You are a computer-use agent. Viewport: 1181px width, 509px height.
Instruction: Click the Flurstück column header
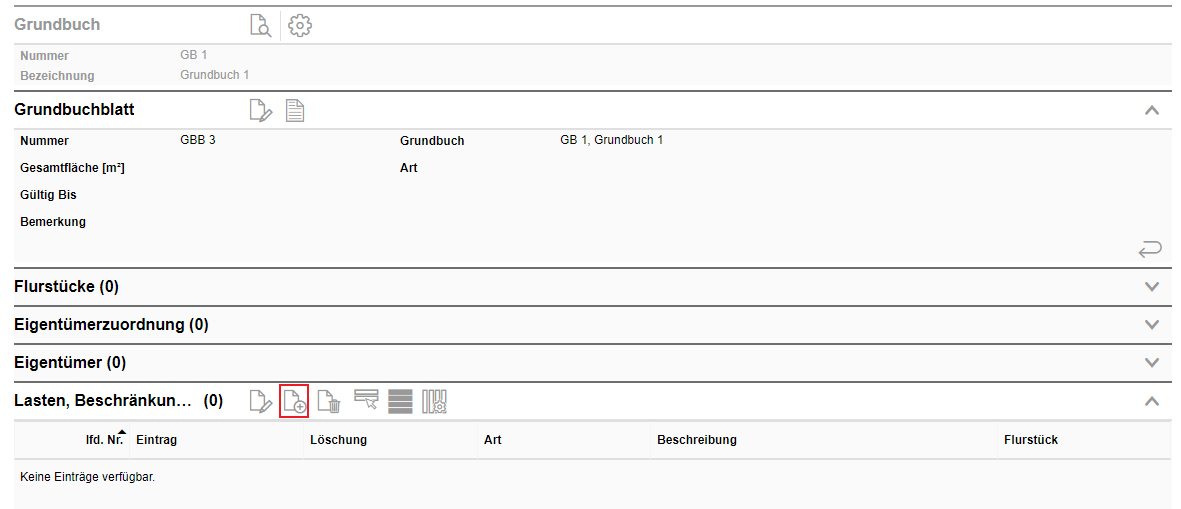click(1030, 440)
